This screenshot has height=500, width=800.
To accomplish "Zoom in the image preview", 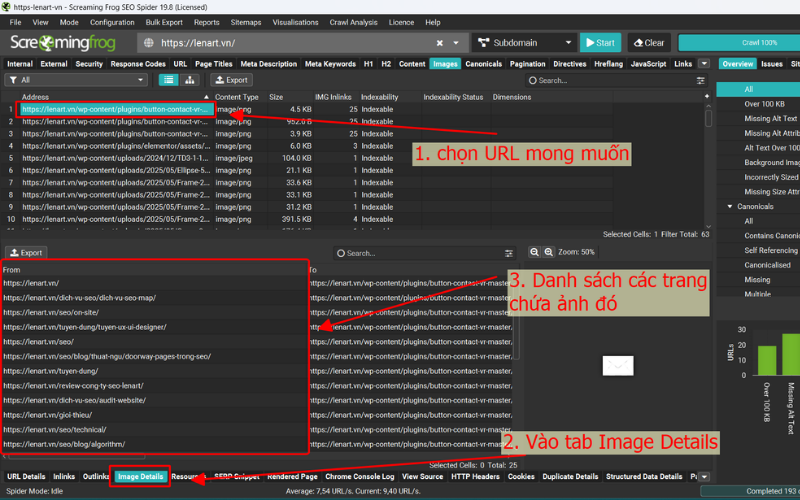I will point(548,253).
